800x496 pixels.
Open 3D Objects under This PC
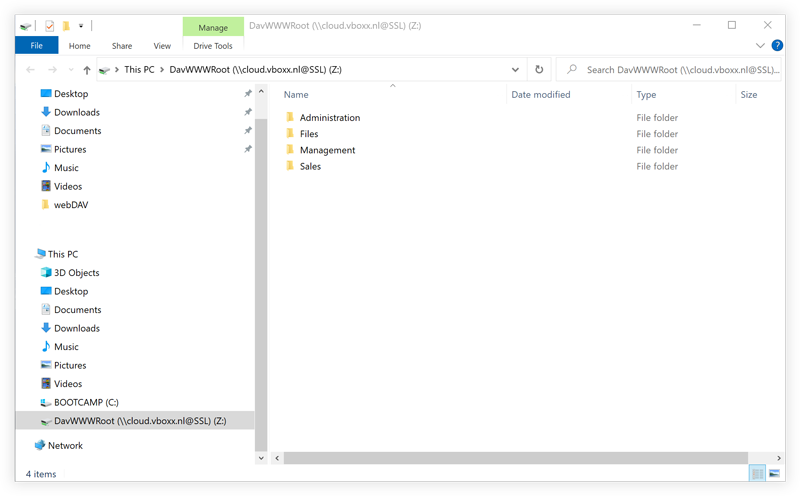point(77,272)
